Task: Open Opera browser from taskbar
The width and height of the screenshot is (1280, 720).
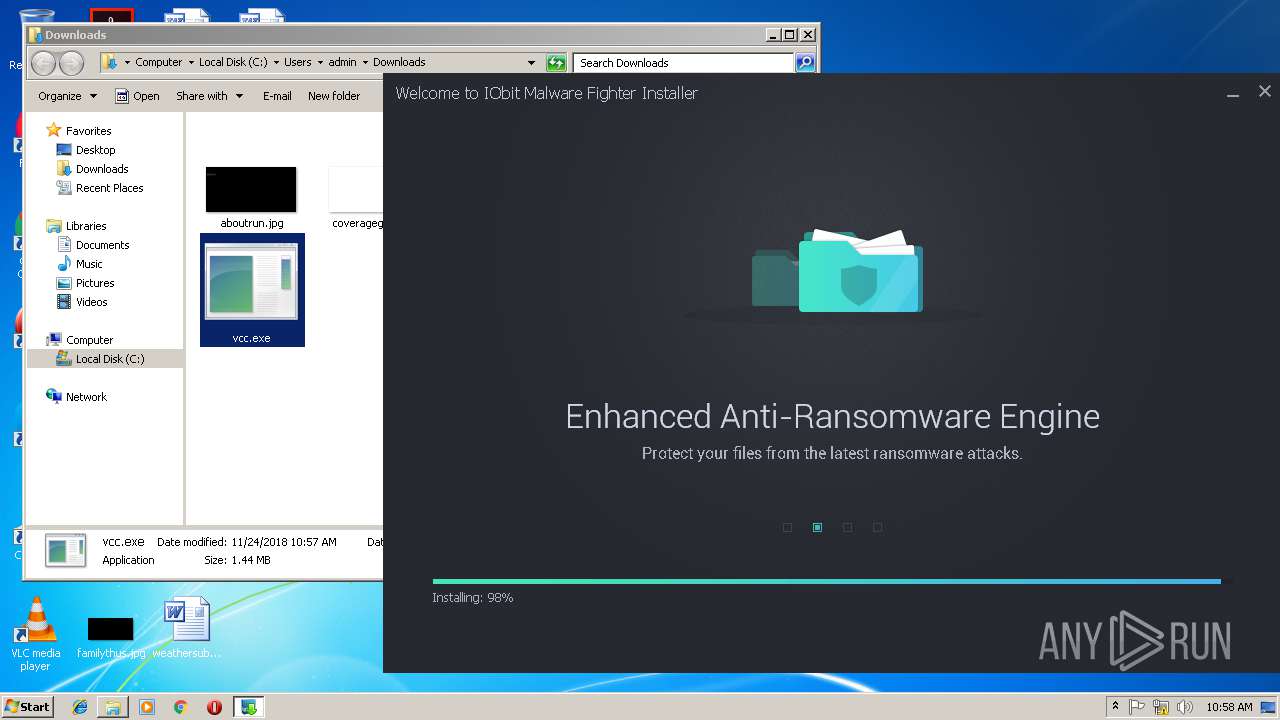Action: [214, 707]
